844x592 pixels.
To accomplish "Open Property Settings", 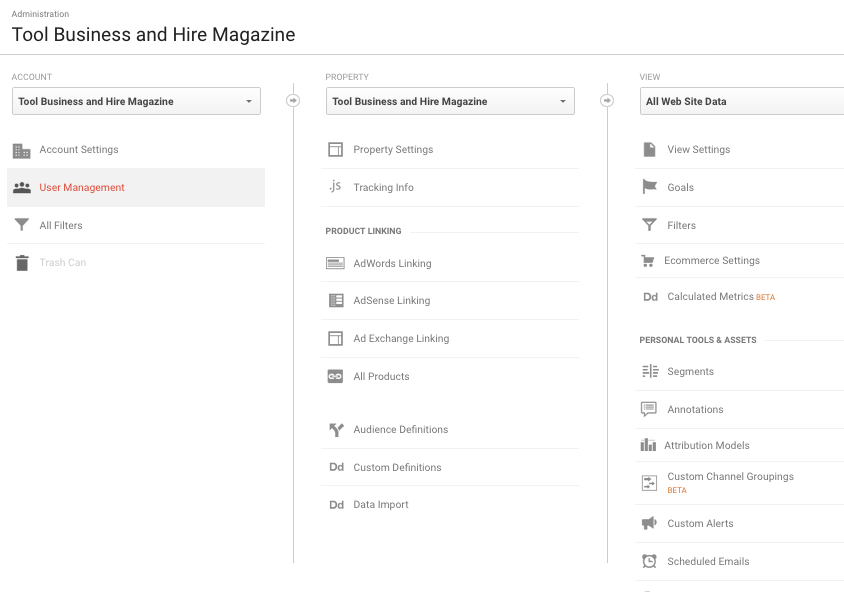I will click(x=393, y=150).
